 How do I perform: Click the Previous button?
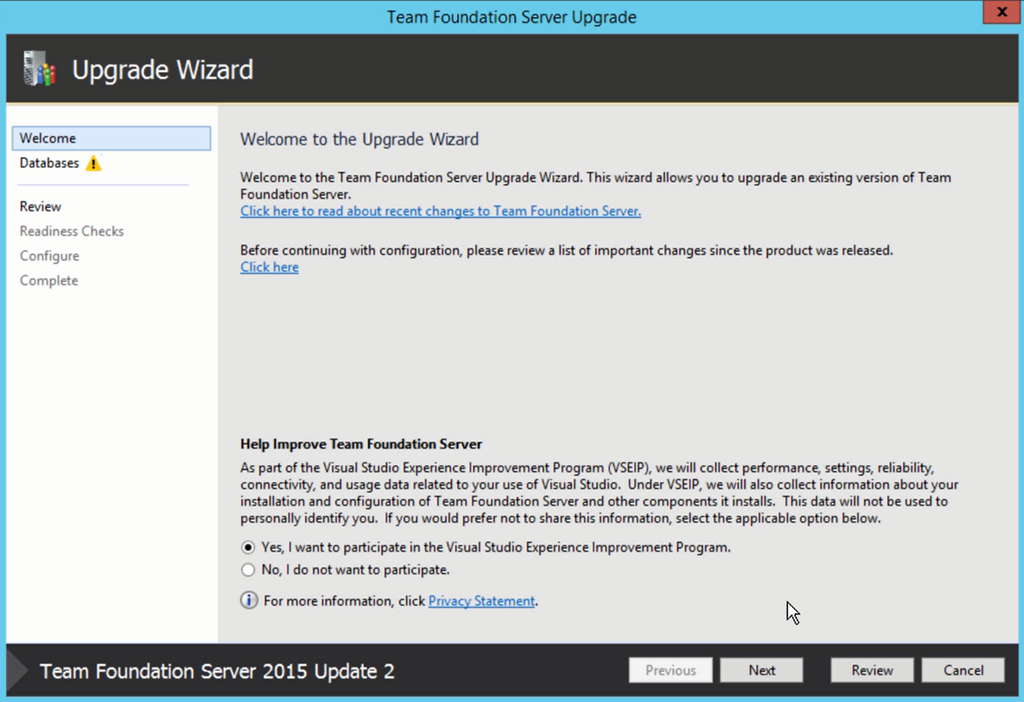[x=671, y=671]
